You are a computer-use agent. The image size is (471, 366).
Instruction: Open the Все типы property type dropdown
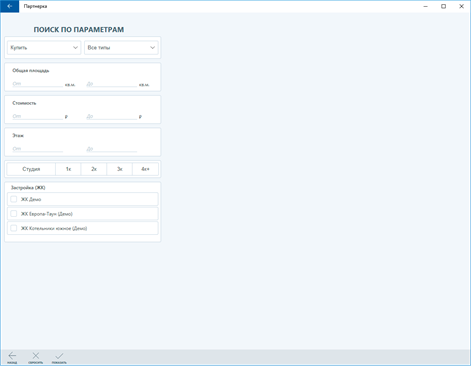pos(121,48)
